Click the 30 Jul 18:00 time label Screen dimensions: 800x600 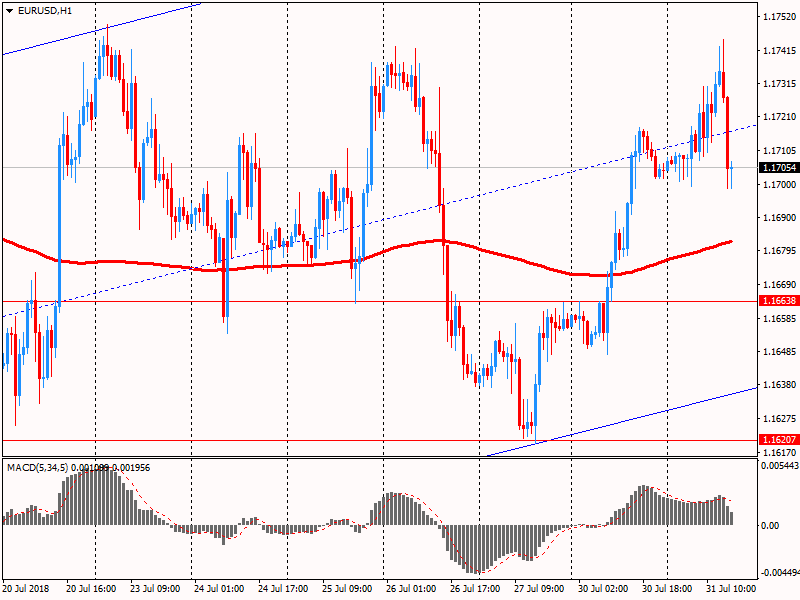tap(667, 588)
